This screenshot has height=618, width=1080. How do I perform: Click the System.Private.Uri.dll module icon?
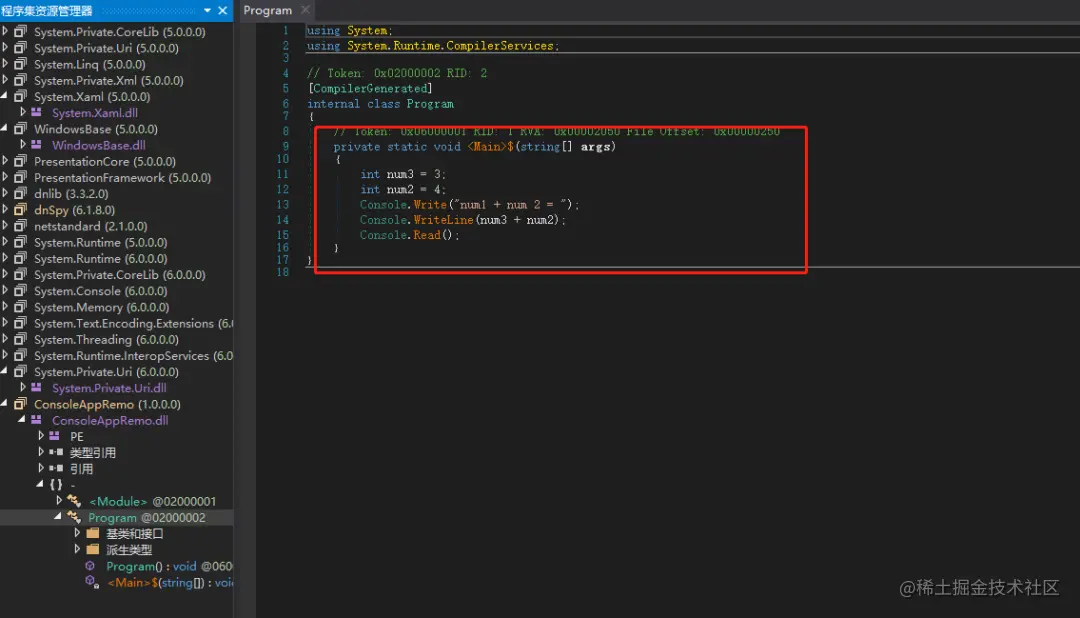pyautogui.click(x=37, y=388)
